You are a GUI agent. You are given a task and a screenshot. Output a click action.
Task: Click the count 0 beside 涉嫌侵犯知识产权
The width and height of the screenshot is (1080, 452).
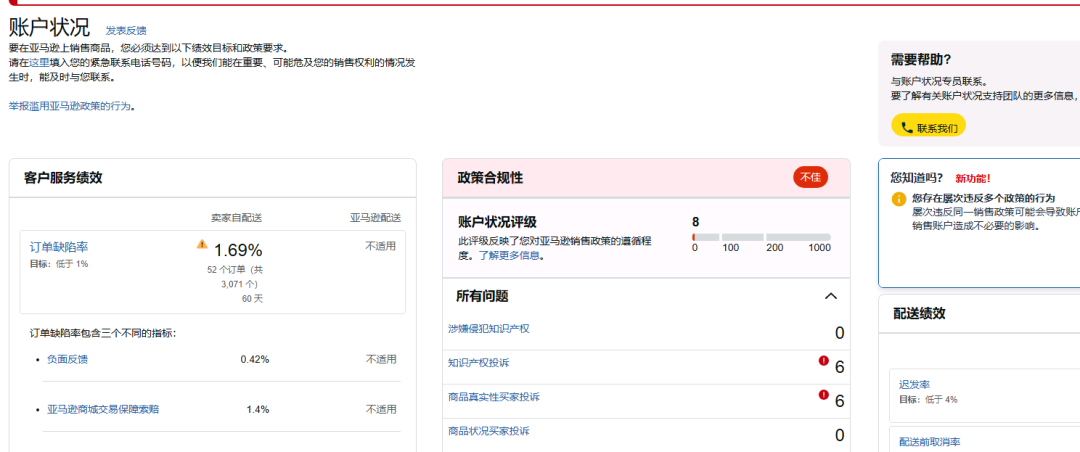(x=840, y=333)
